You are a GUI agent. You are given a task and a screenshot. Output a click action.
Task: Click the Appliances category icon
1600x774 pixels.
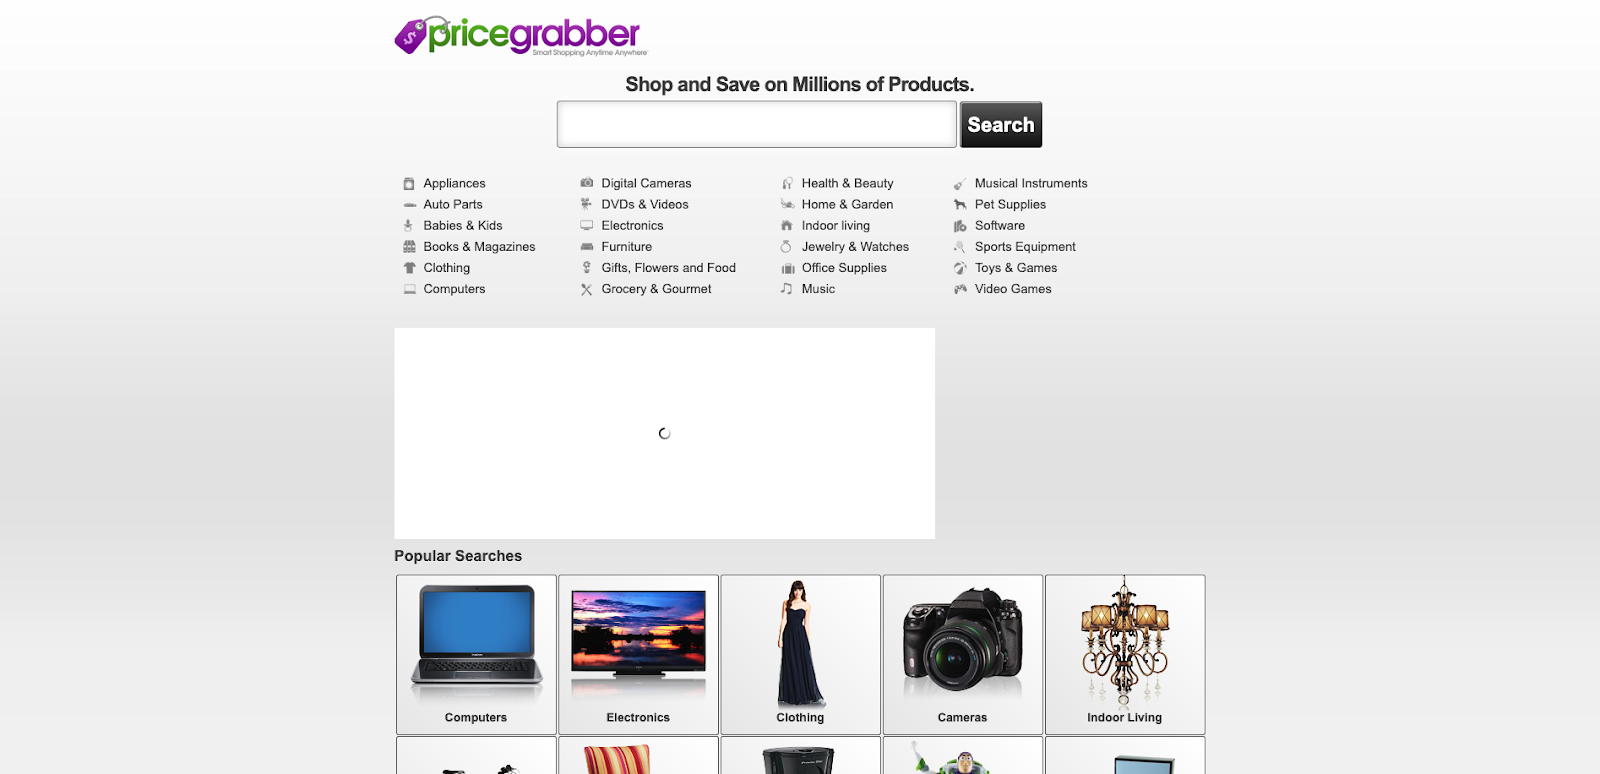[409, 184]
